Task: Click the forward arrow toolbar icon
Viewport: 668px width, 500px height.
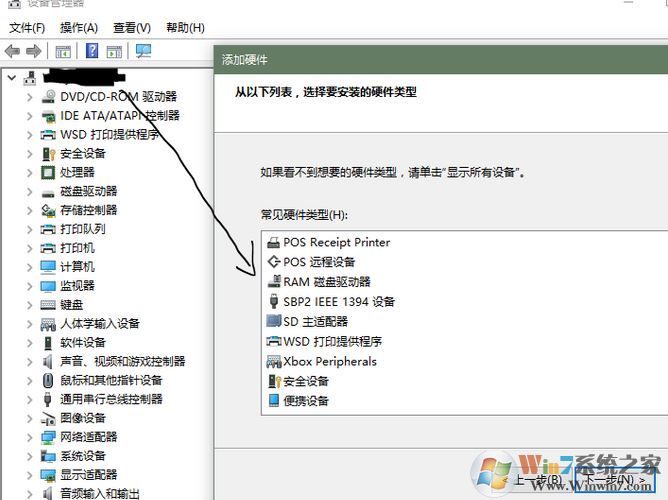Action: click(34, 51)
